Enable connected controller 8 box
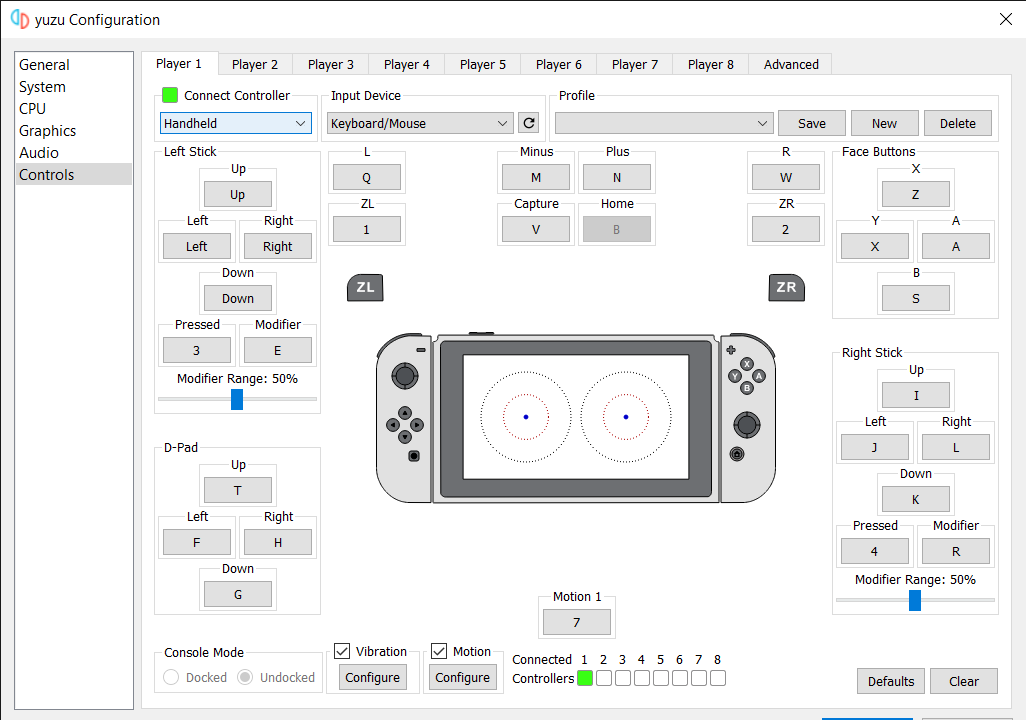The width and height of the screenshot is (1026, 720). (x=718, y=678)
